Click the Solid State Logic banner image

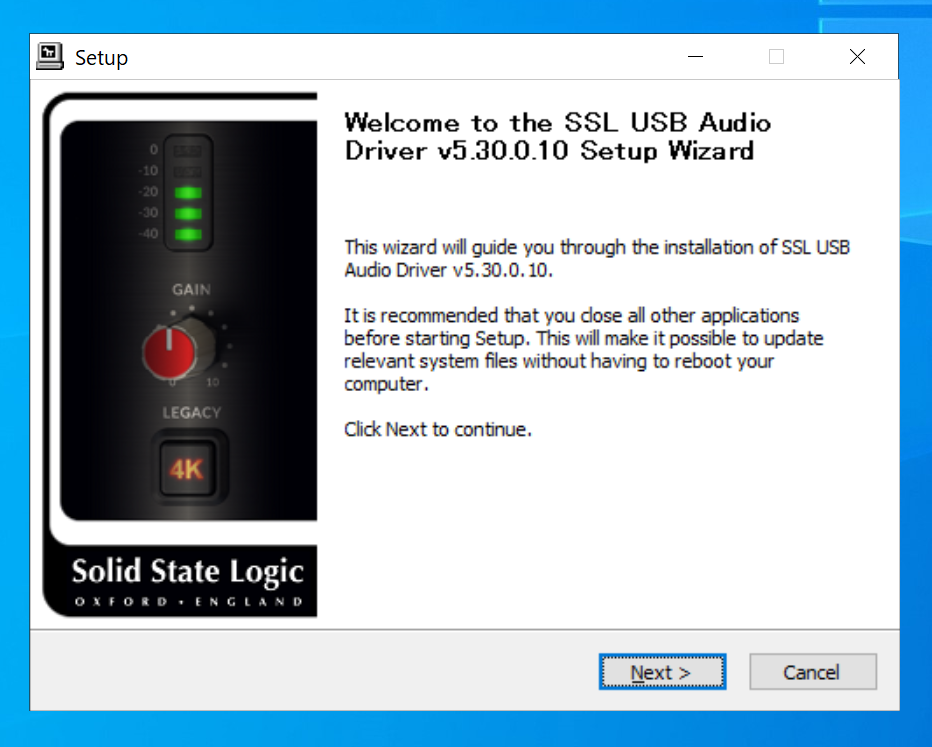coord(180,355)
